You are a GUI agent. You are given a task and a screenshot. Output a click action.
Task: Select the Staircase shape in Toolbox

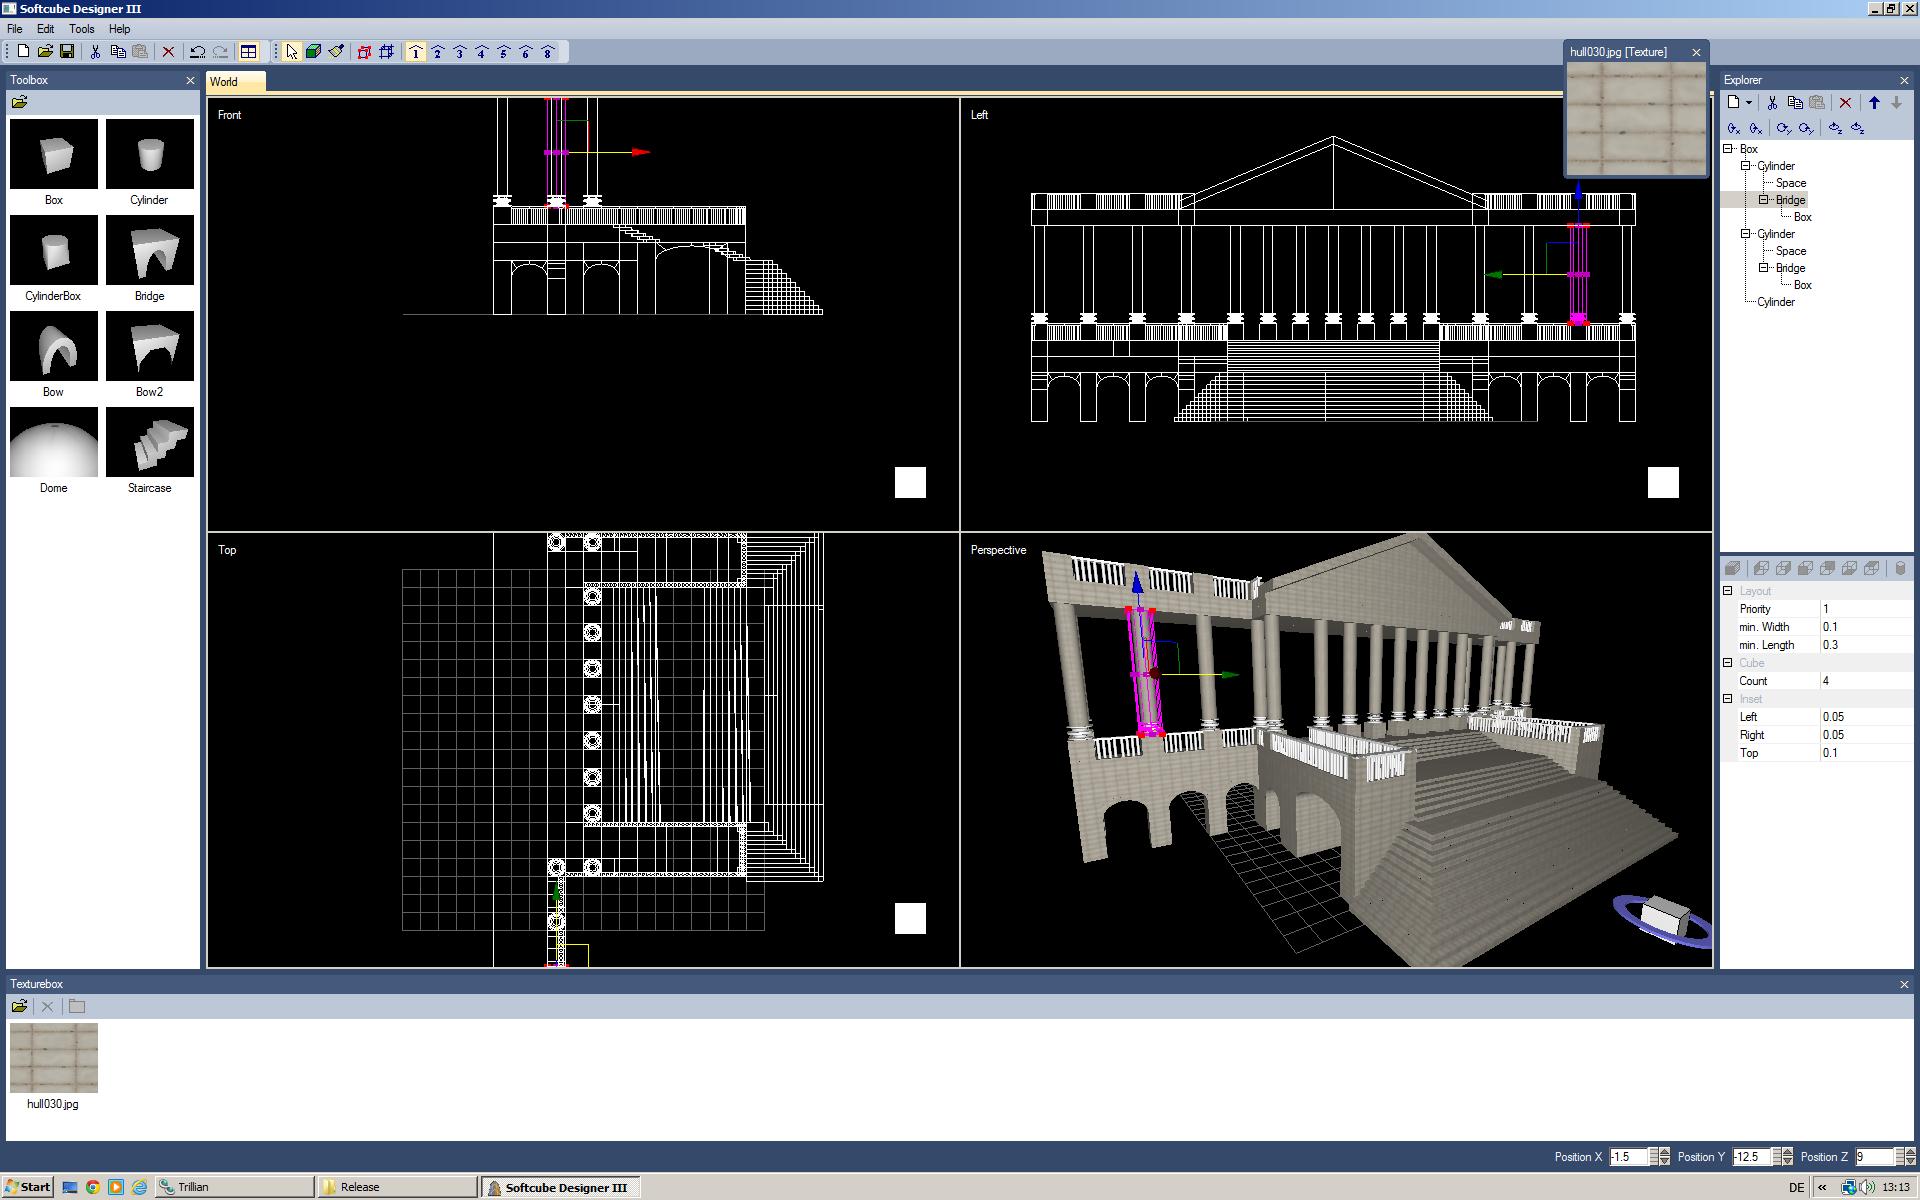pyautogui.click(x=149, y=442)
